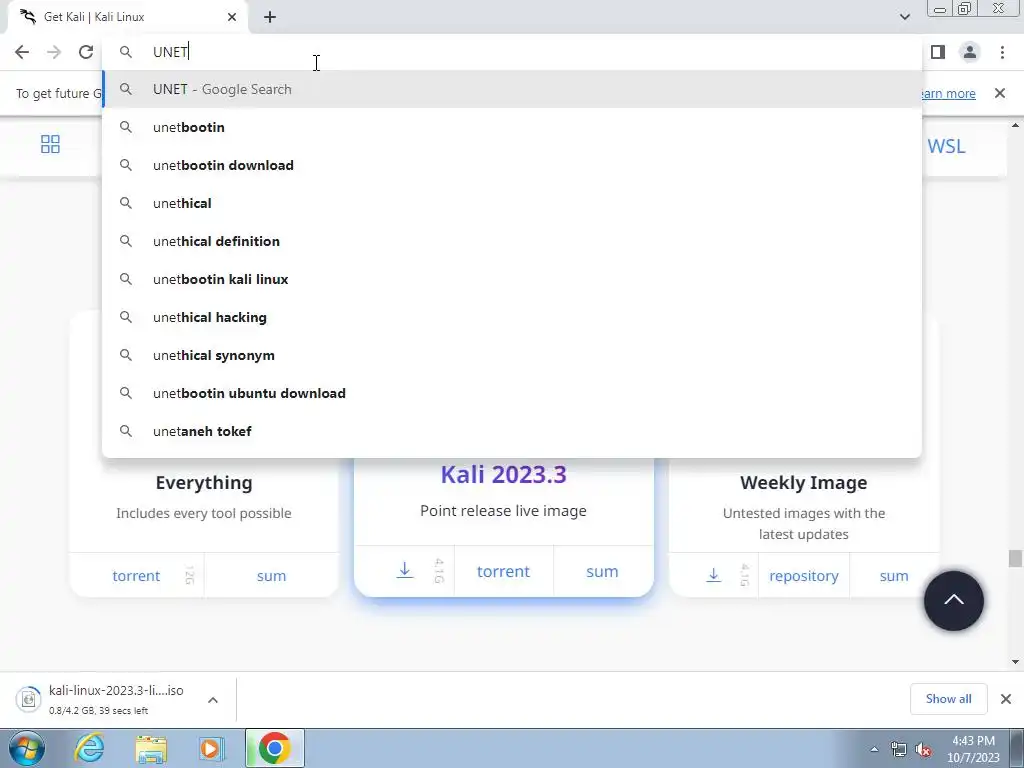Open the tab search dropdown arrow
The image size is (1024, 768).
tap(904, 17)
